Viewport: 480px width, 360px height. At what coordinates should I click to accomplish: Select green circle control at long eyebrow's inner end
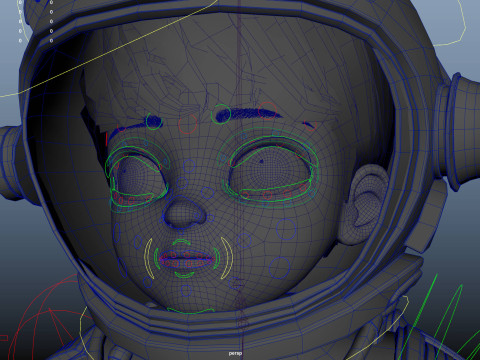coord(221,114)
